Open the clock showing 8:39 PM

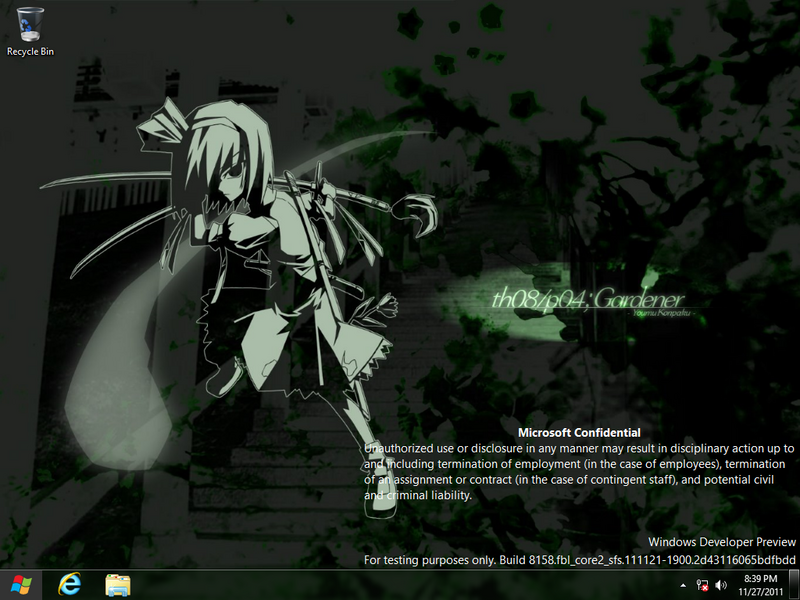pyautogui.click(x=760, y=585)
